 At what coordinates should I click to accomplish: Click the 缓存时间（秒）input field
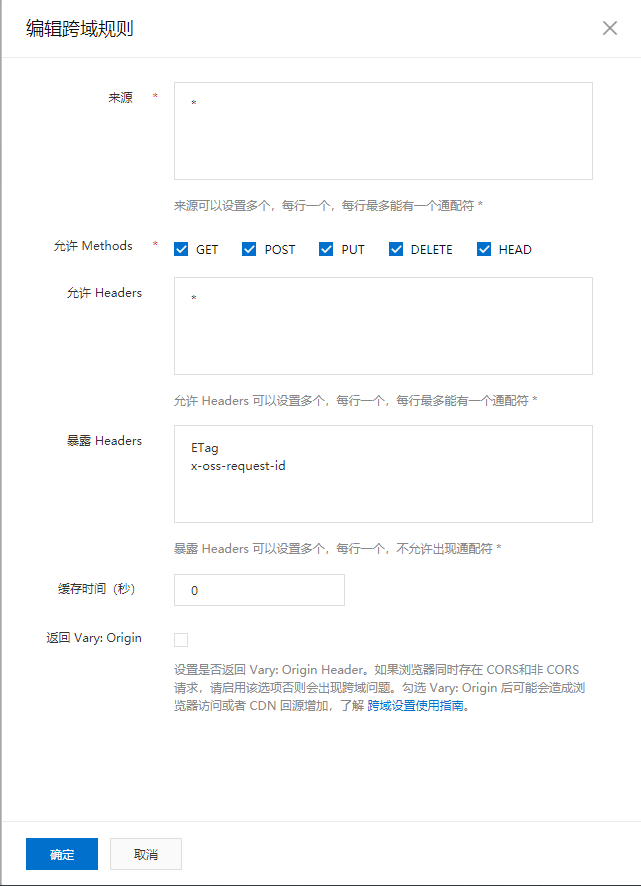coord(259,590)
